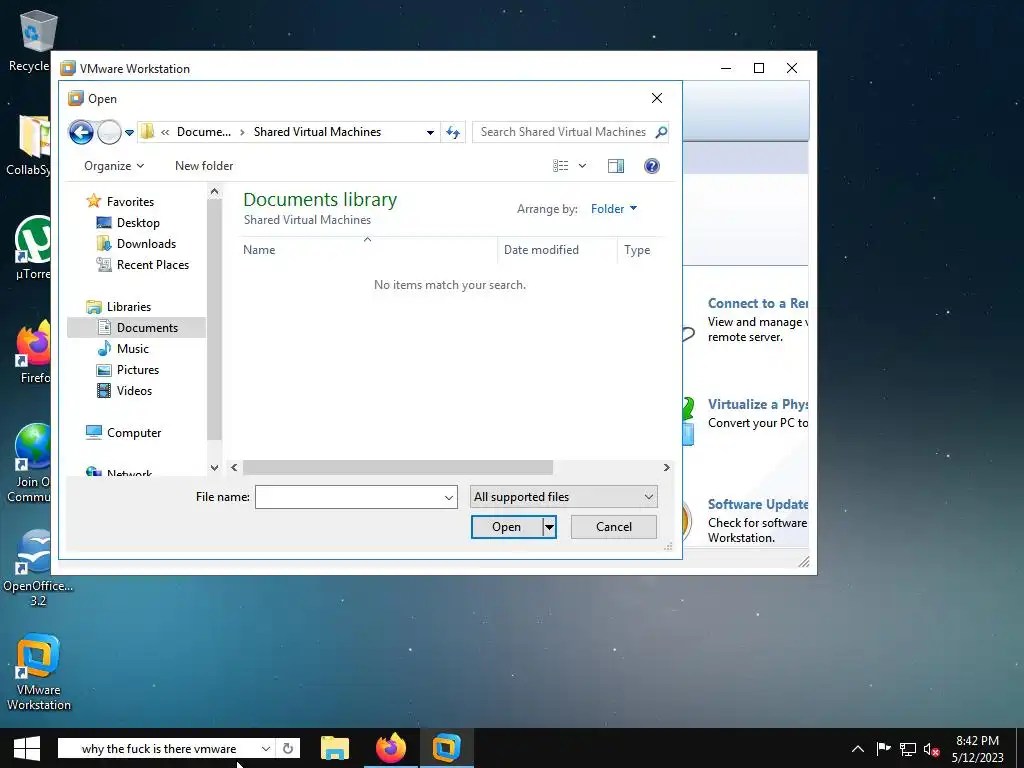Close the Open dialog with X
The width and height of the screenshot is (1024, 768).
tap(657, 98)
